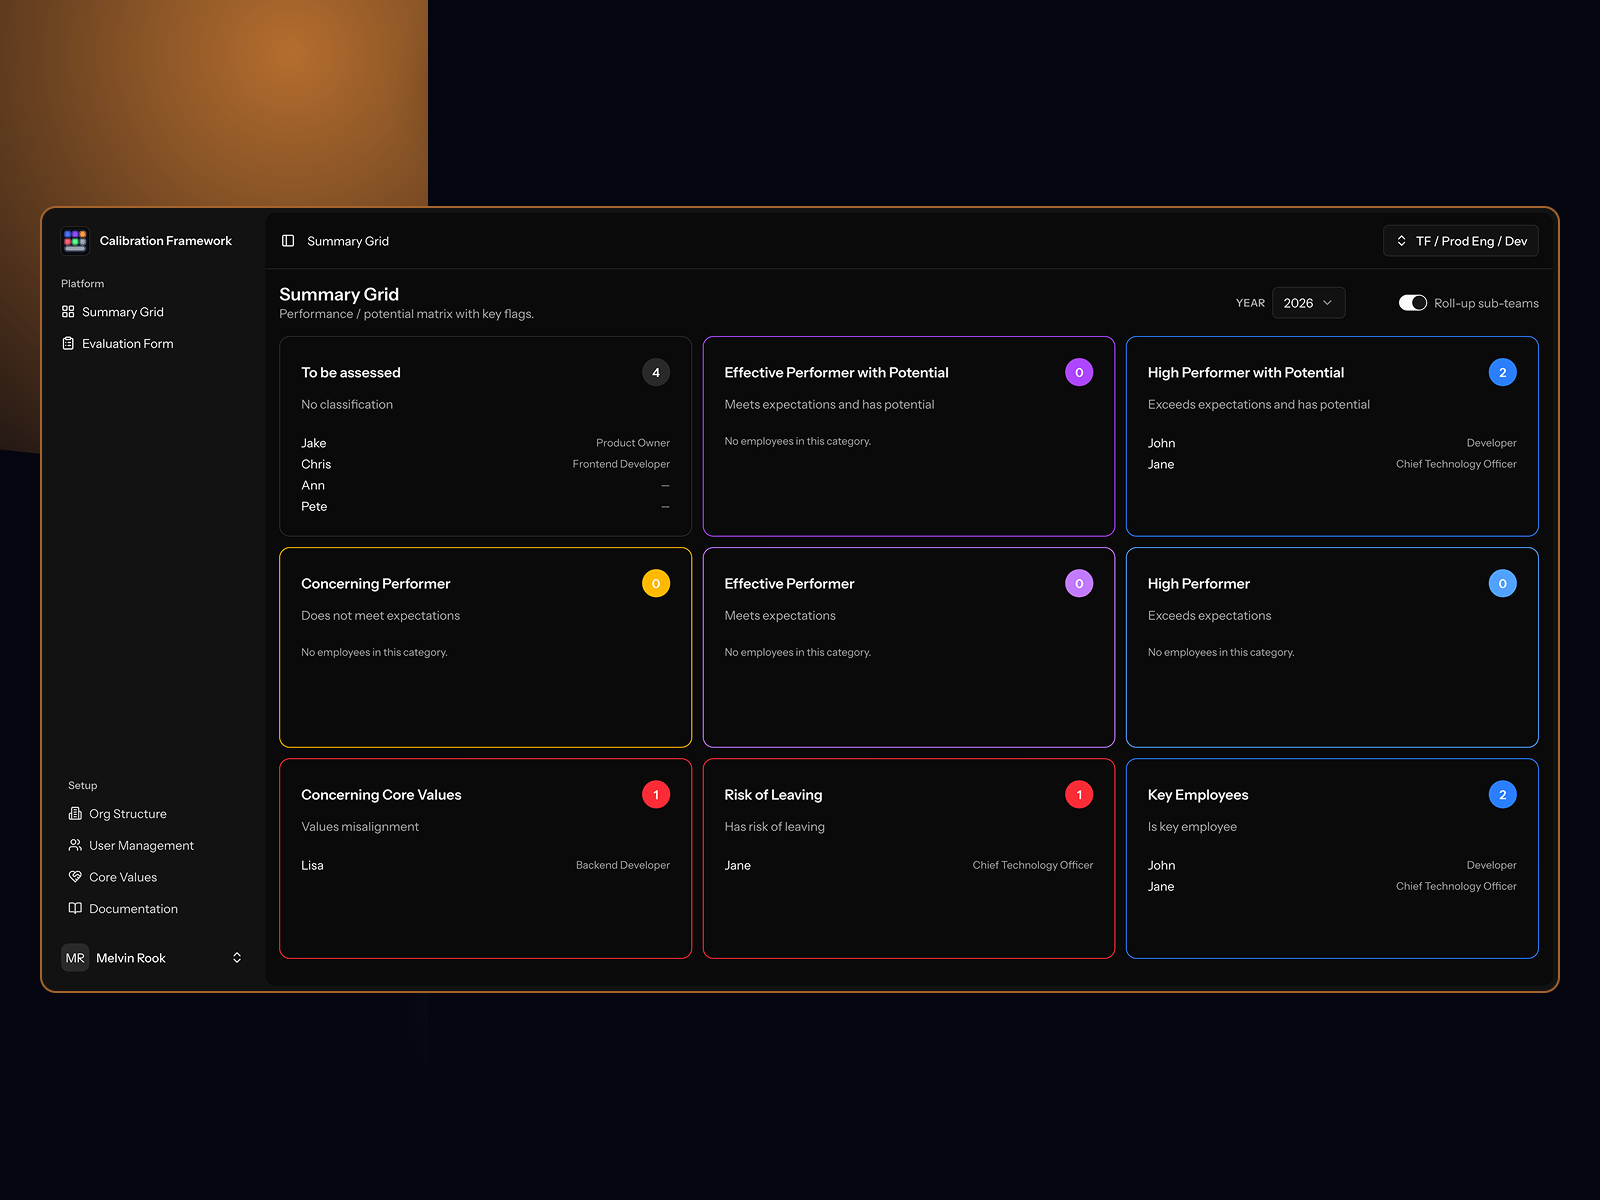
Task: Toggle the Roll-up sub-teams switch
Action: [x=1412, y=303]
